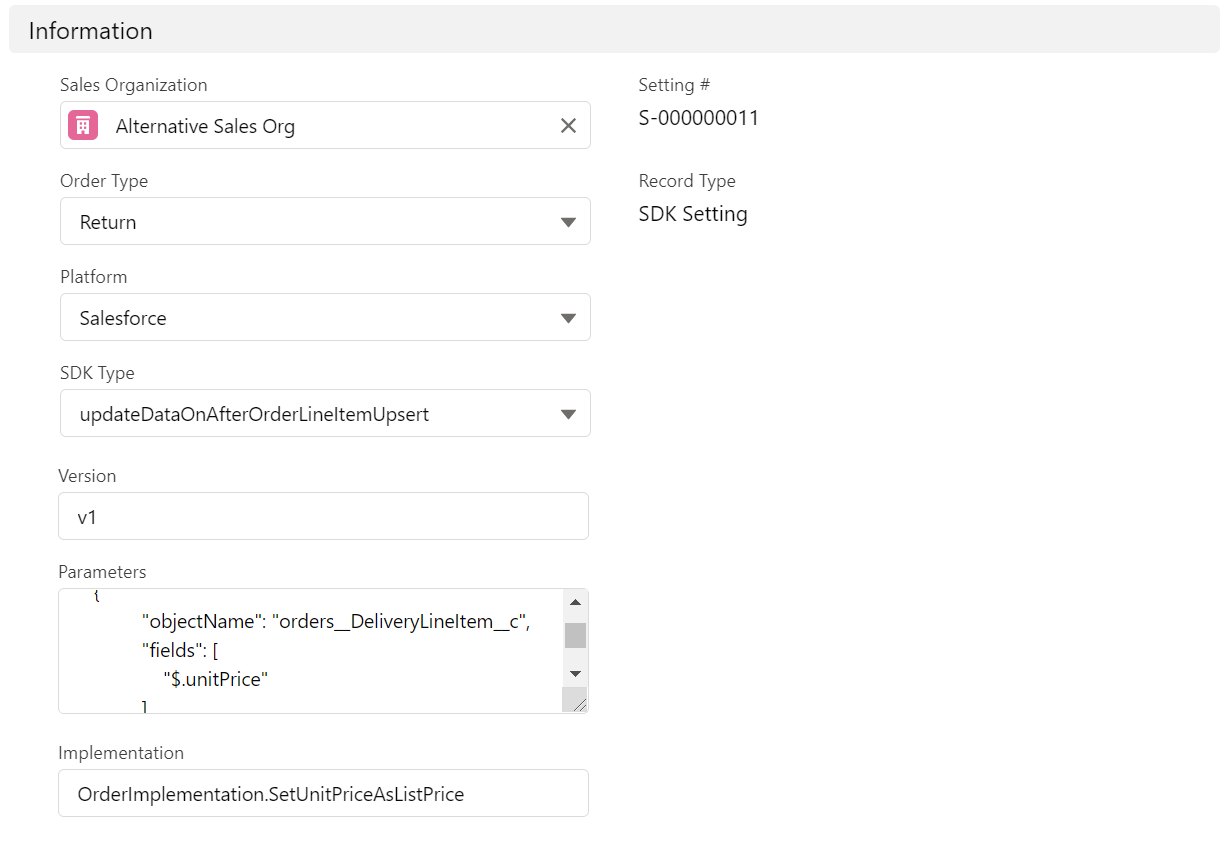1228x846 pixels.
Task: Collapse the Information section header
Action: 91,31
